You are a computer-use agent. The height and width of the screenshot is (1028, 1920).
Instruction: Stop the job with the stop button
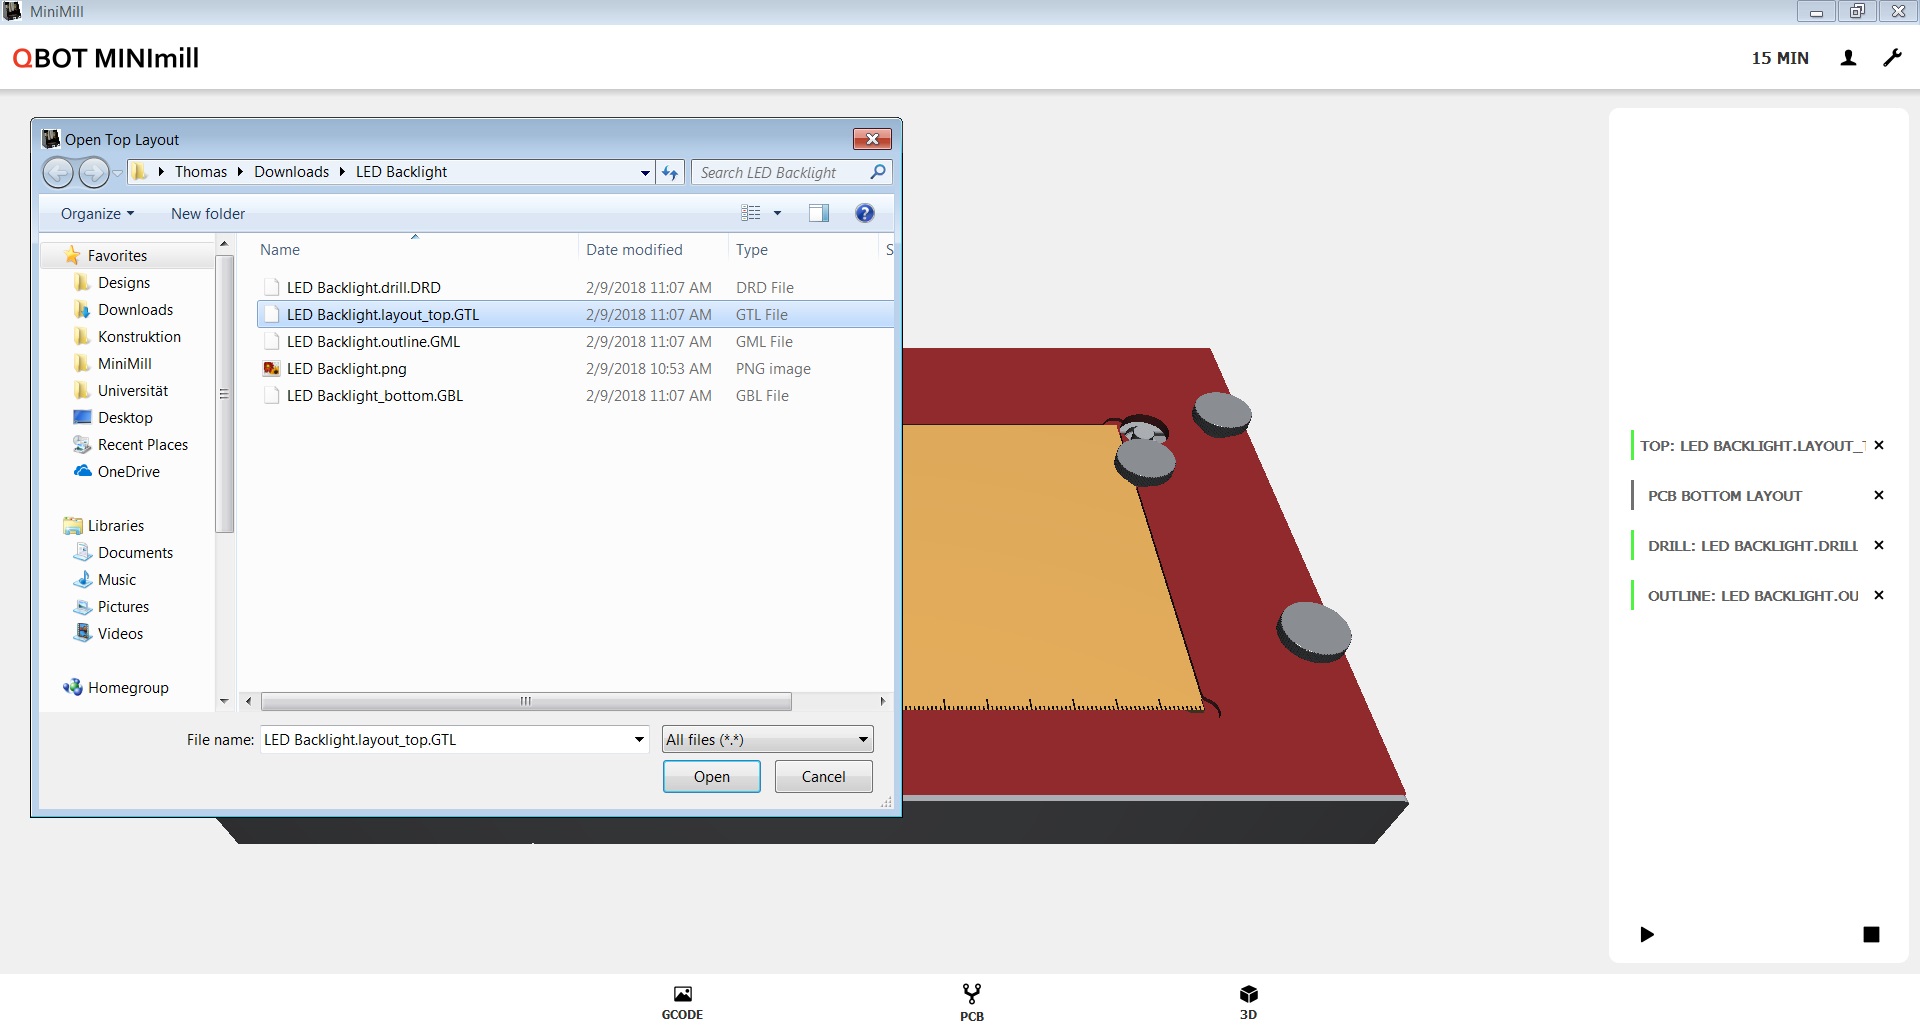coord(1871,934)
